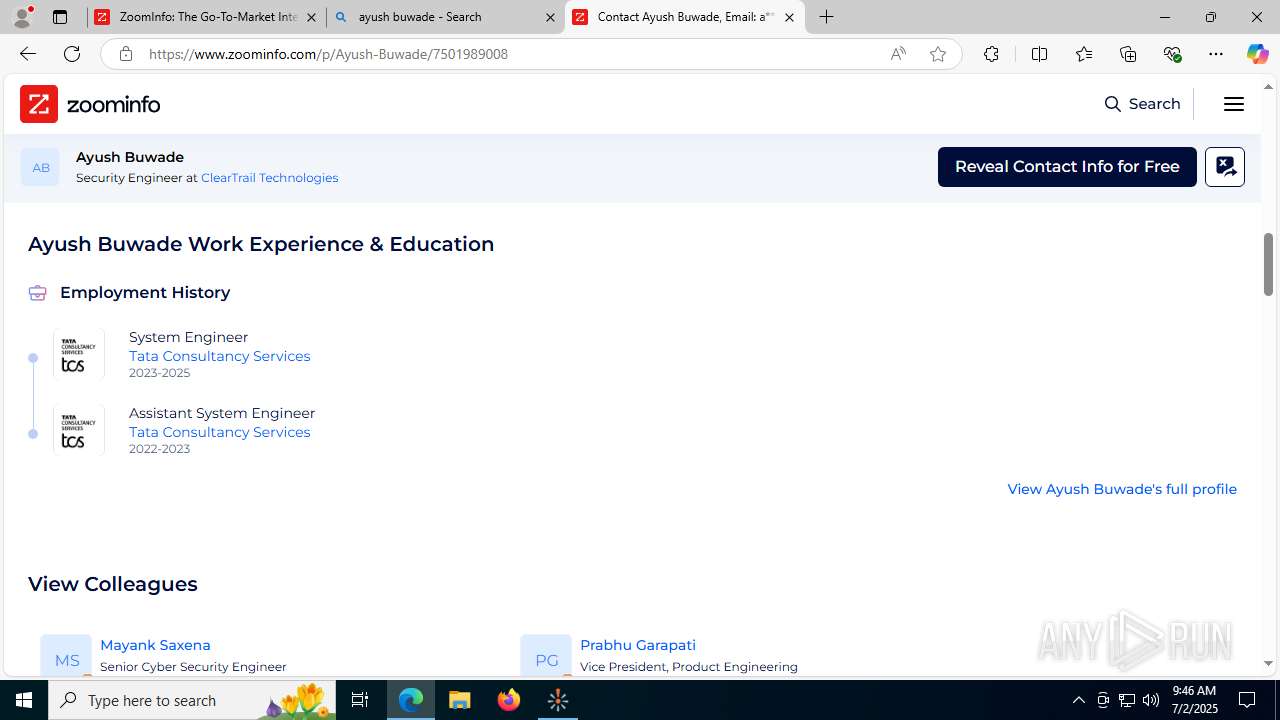Select the View Colleagues heading
Image resolution: width=1280 pixels, height=720 pixels.
(113, 584)
